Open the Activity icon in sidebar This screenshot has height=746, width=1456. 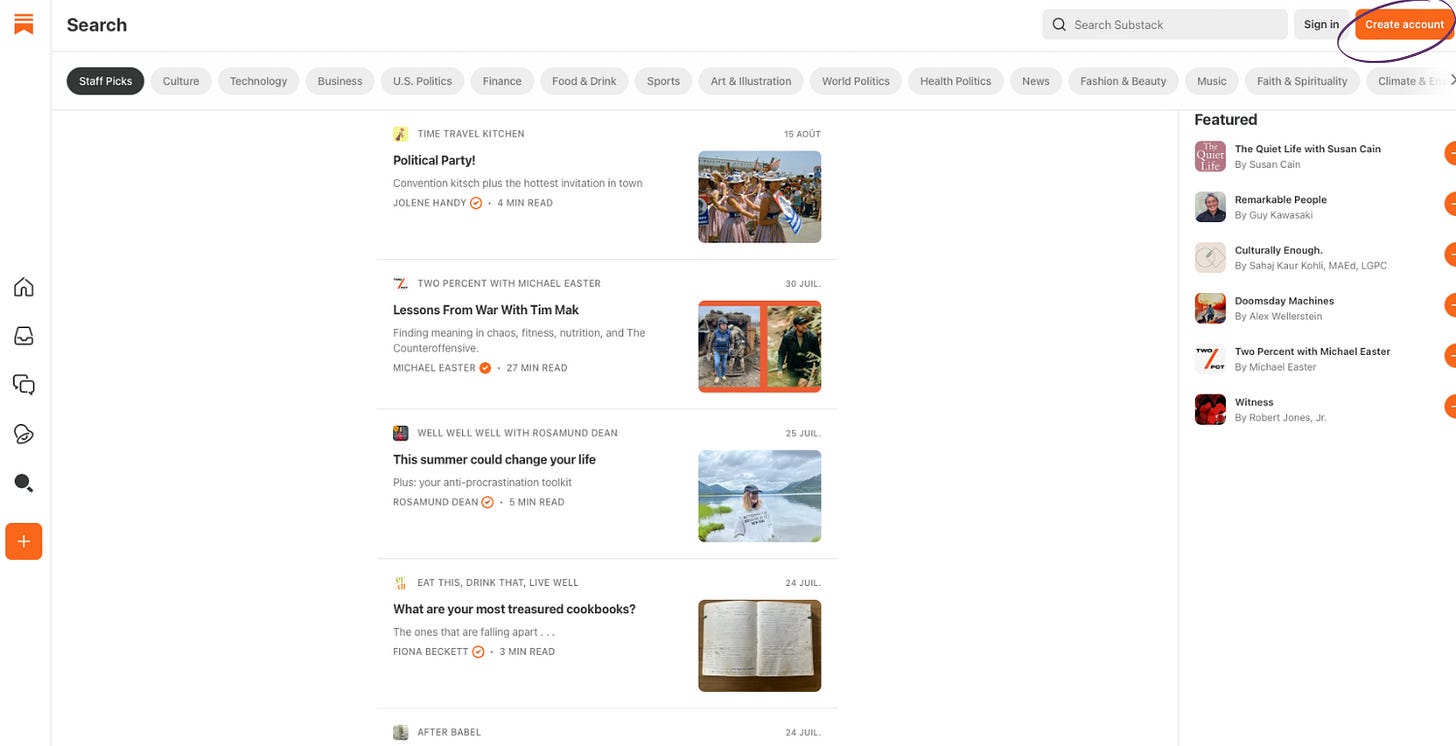(24, 433)
